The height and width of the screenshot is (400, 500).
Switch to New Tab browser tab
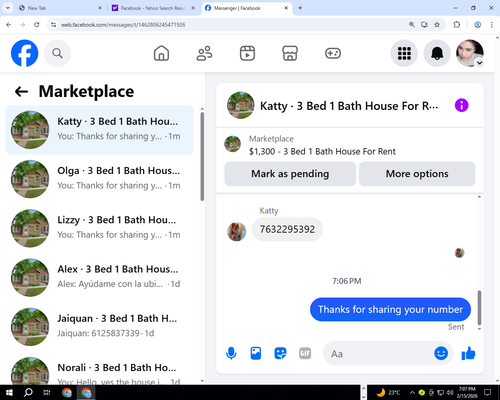pos(60,8)
